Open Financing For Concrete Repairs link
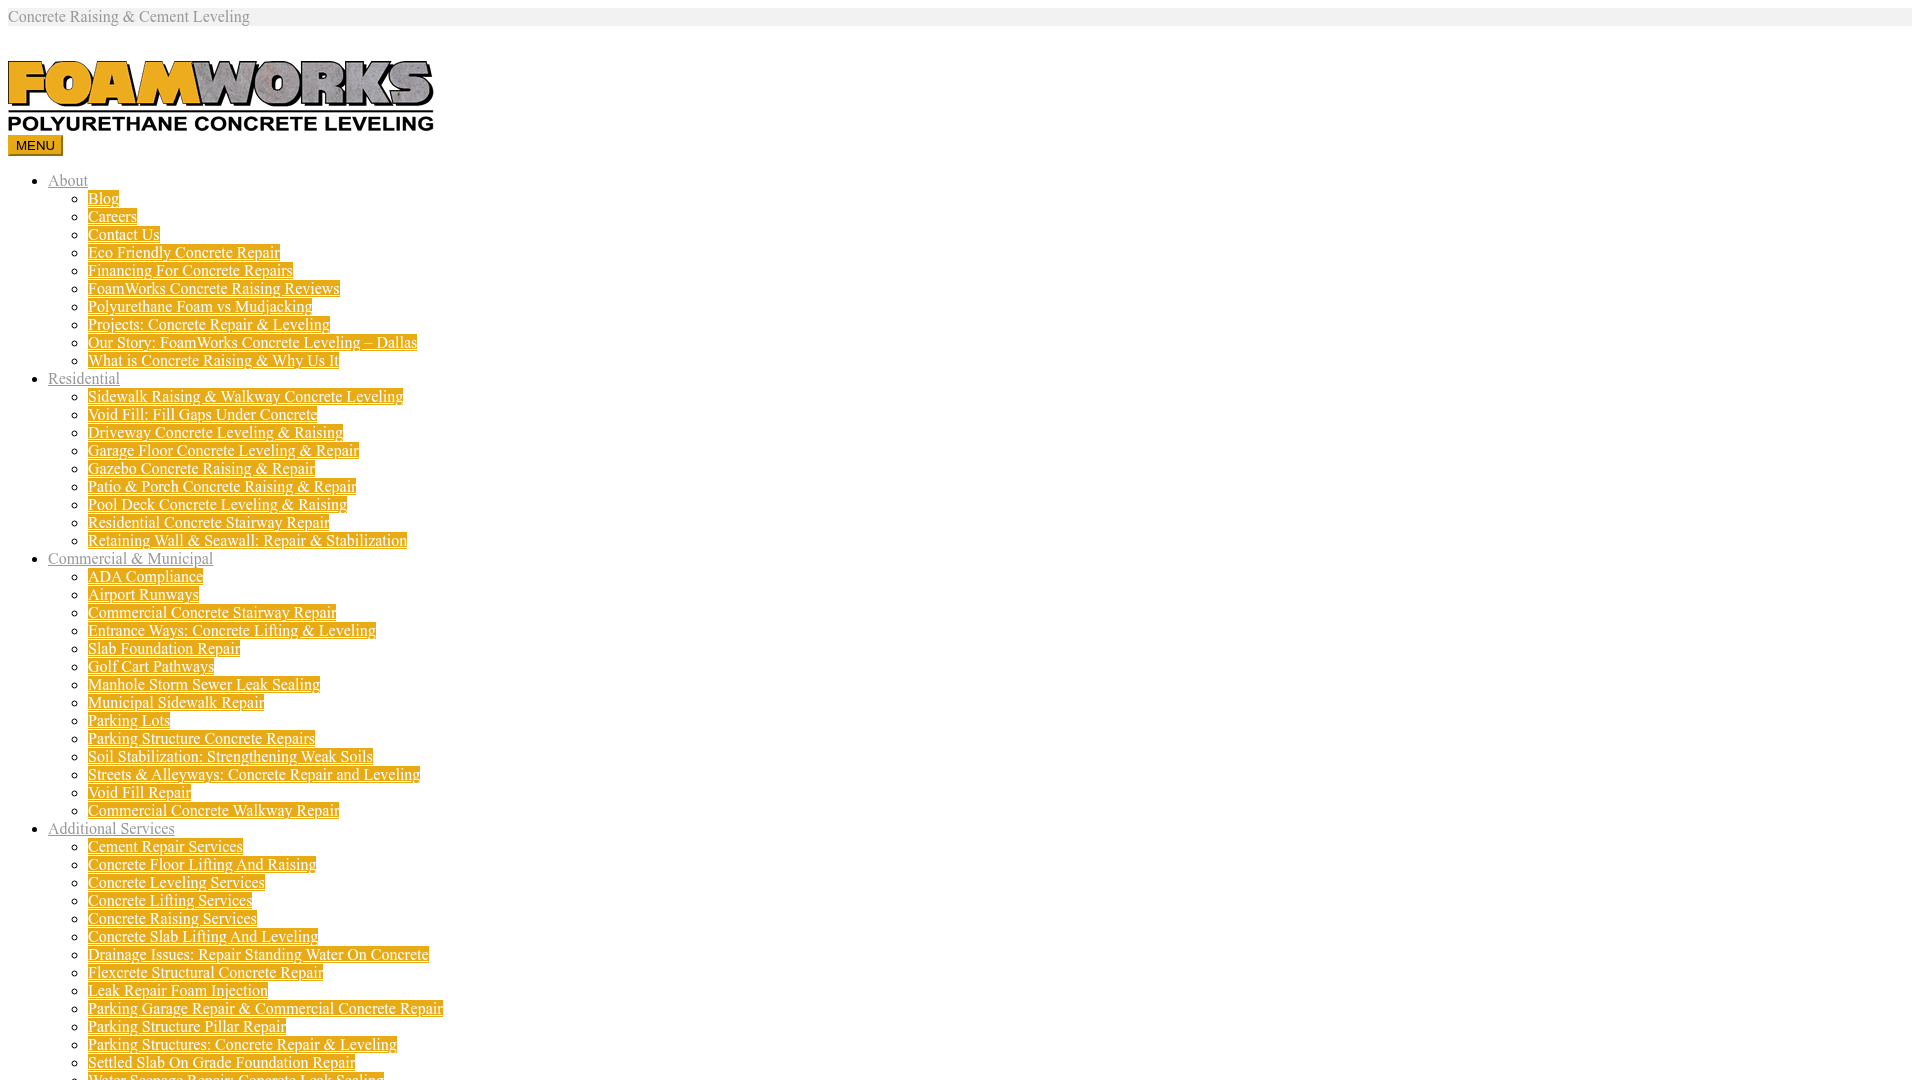This screenshot has height=1080, width=1920. pos(190,271)
